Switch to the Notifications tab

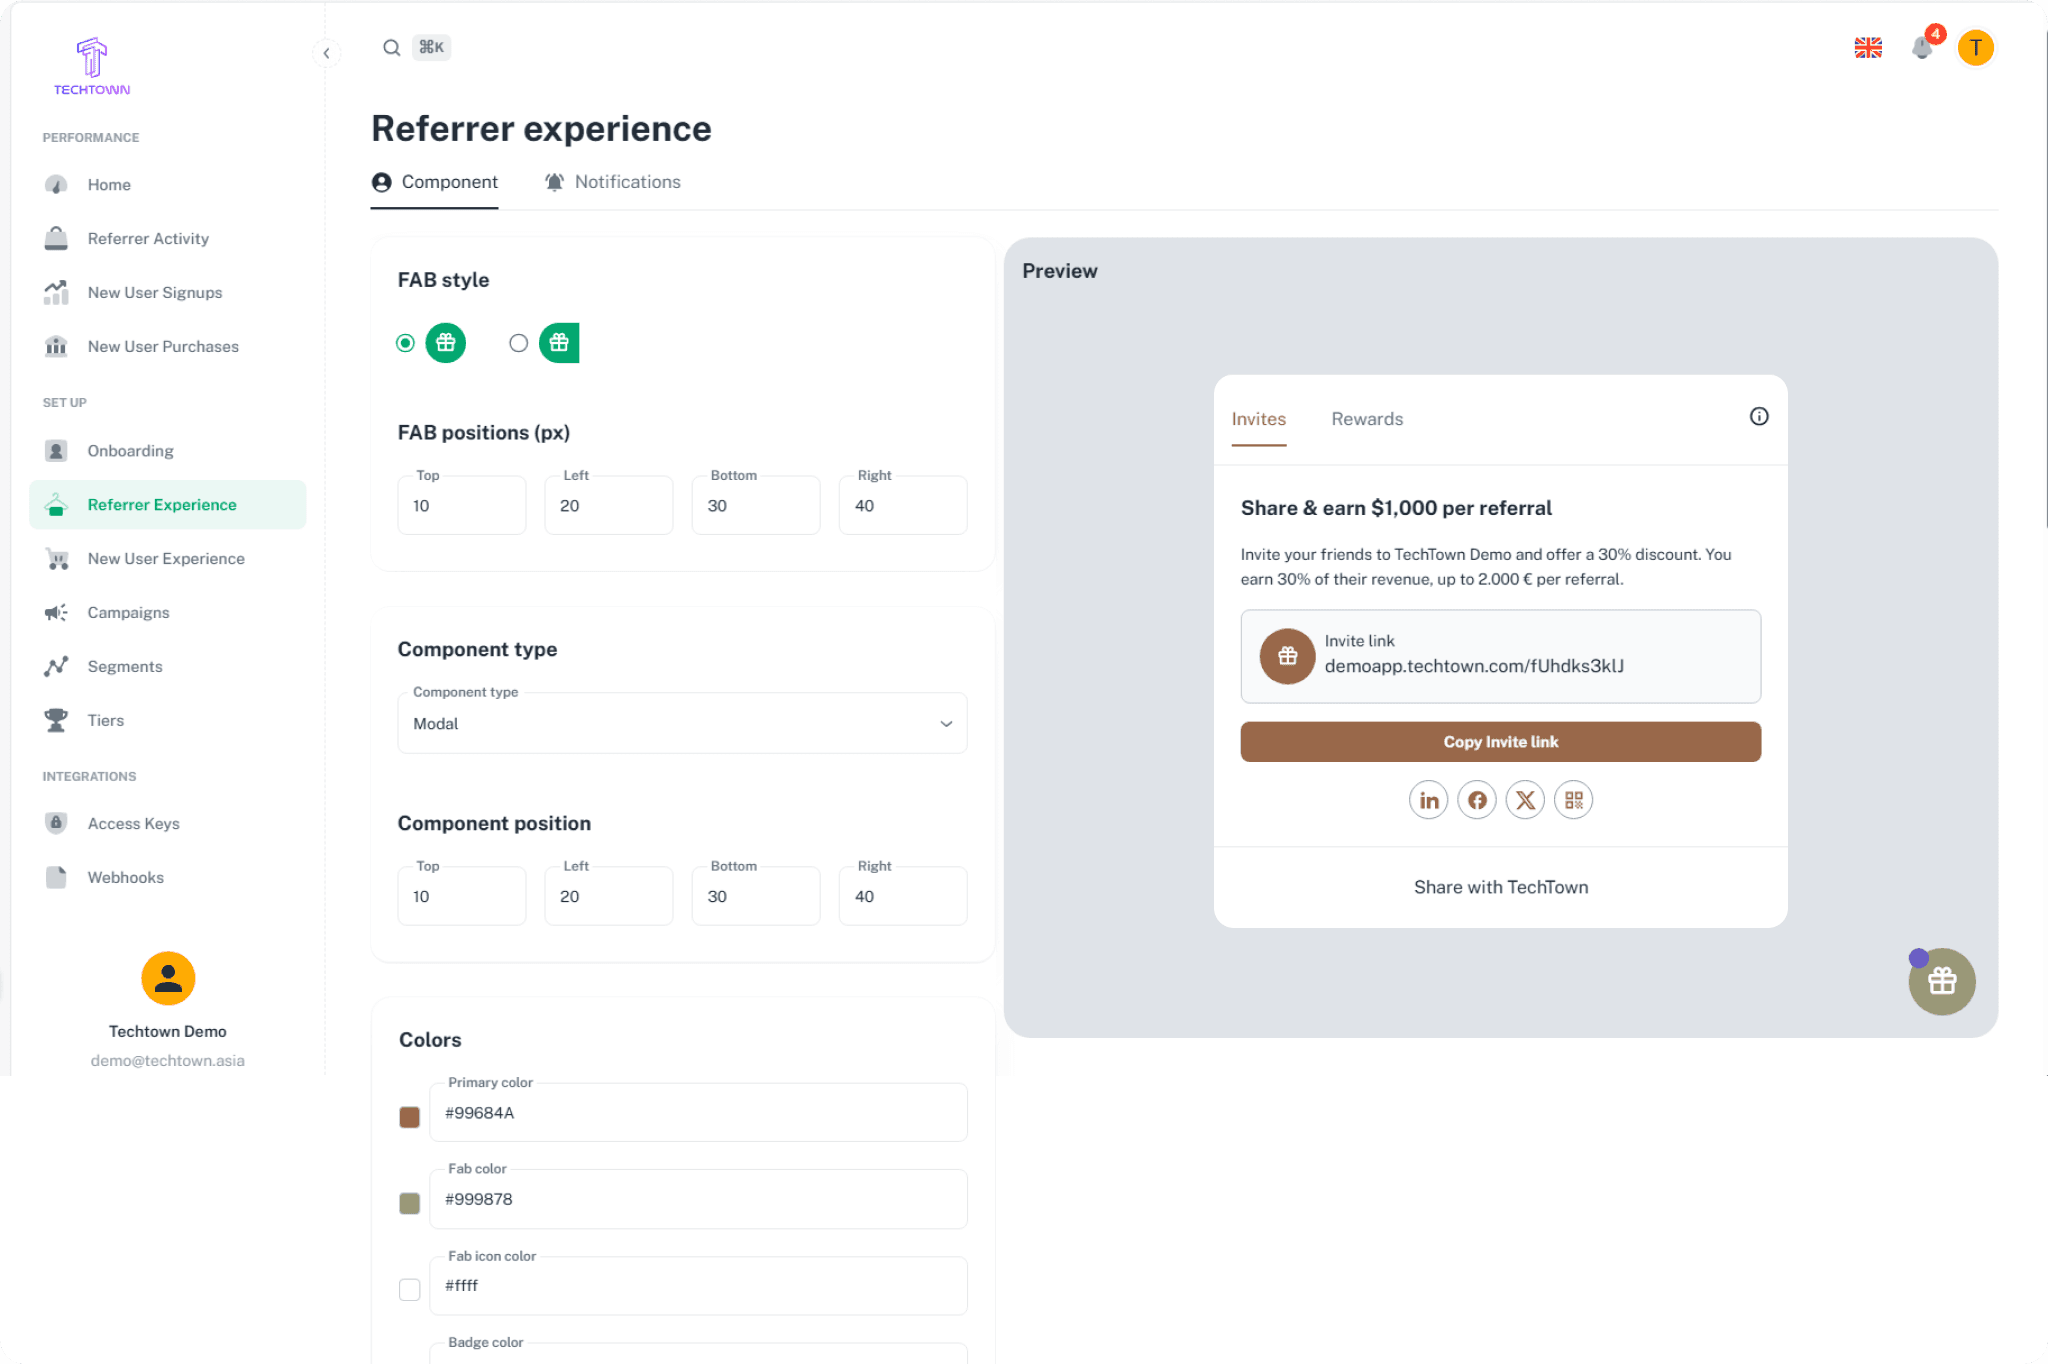coord(613,182)
